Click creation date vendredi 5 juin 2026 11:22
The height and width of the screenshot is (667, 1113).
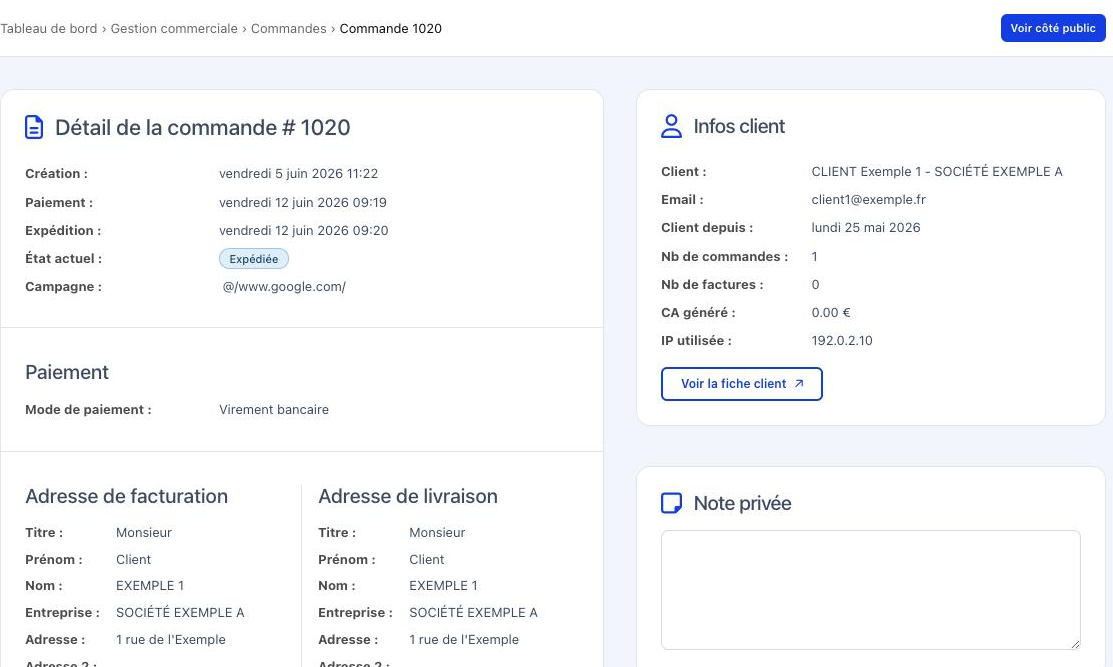tap(298, 174)
